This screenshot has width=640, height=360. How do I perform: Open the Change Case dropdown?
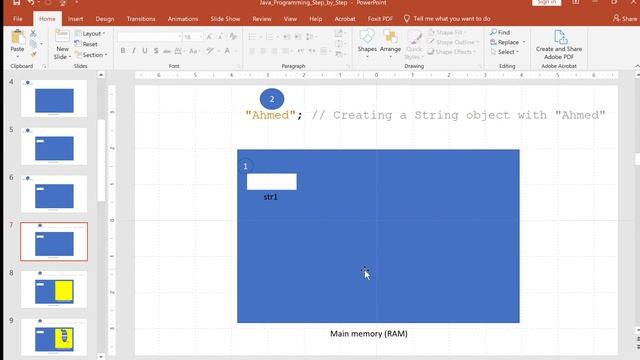click(194, 51)
